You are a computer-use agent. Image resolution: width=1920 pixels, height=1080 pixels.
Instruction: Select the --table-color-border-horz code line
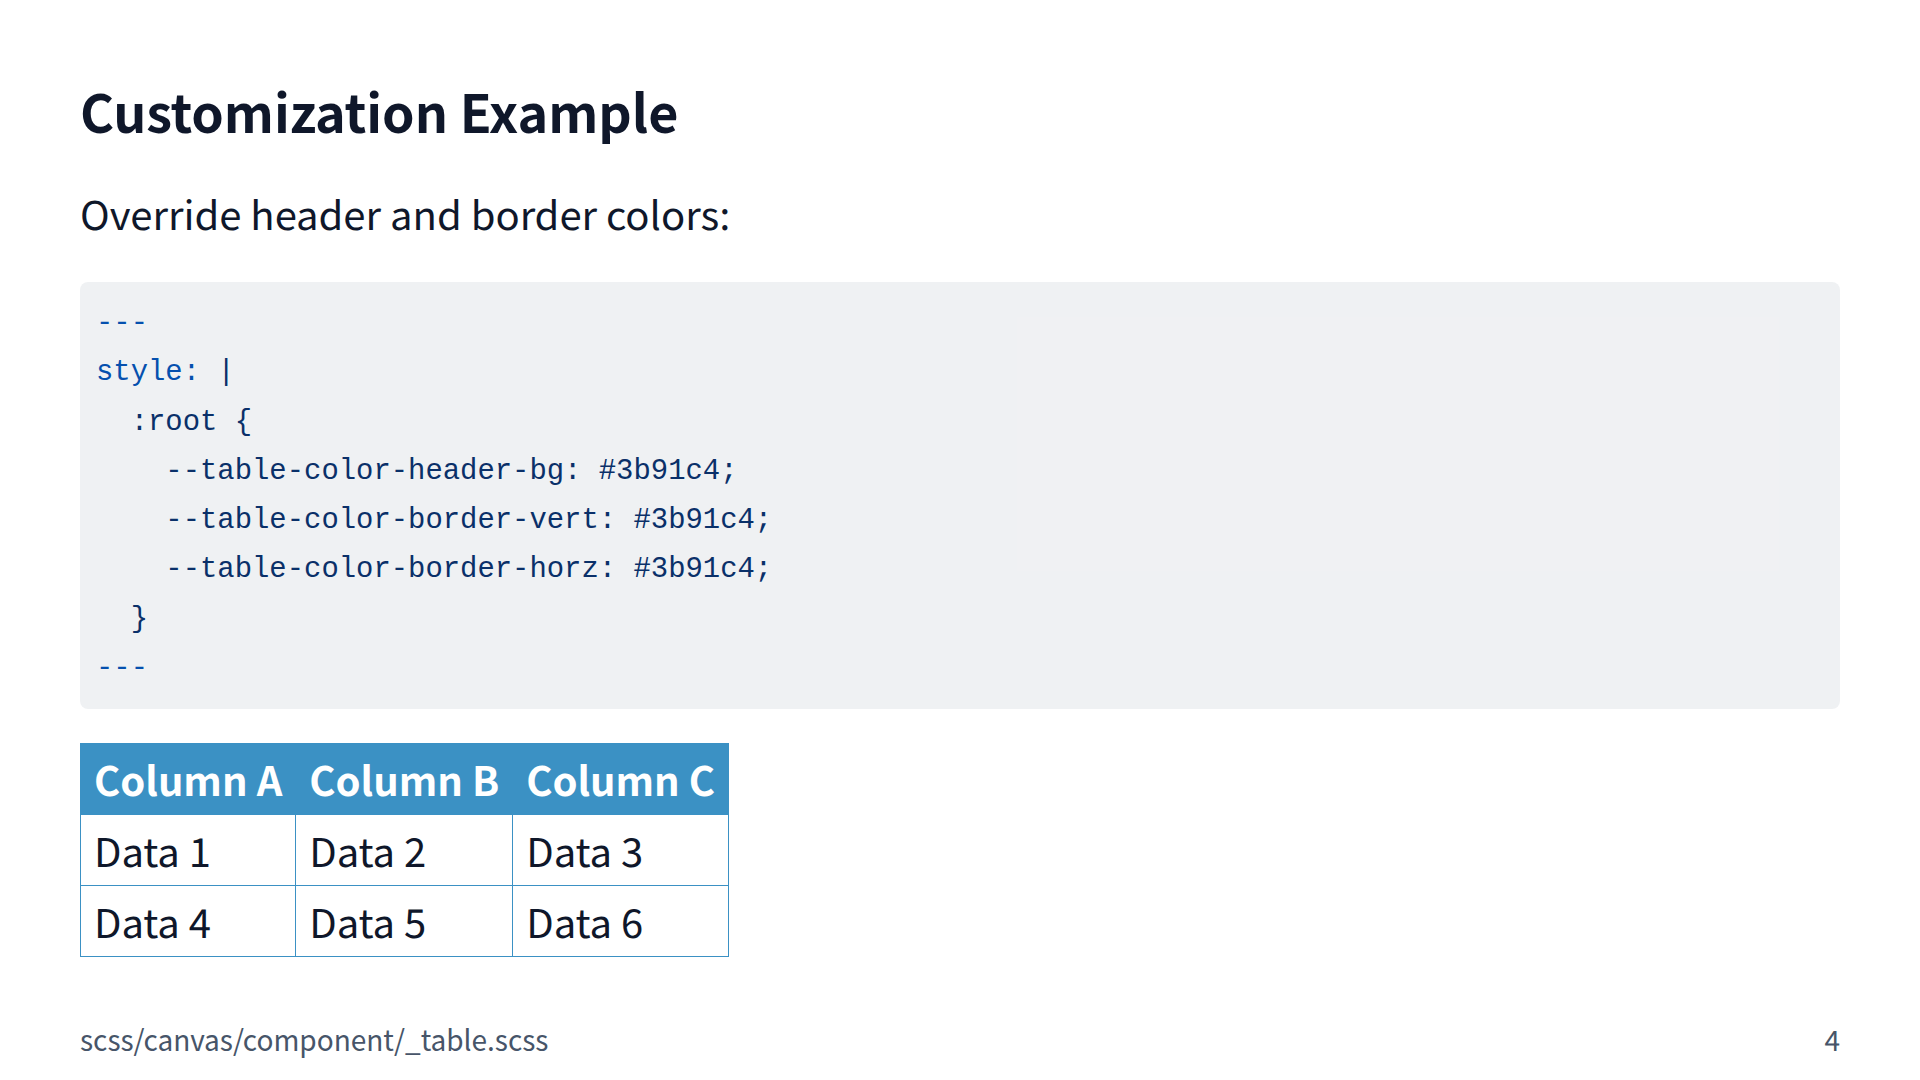tap(468, 568)
